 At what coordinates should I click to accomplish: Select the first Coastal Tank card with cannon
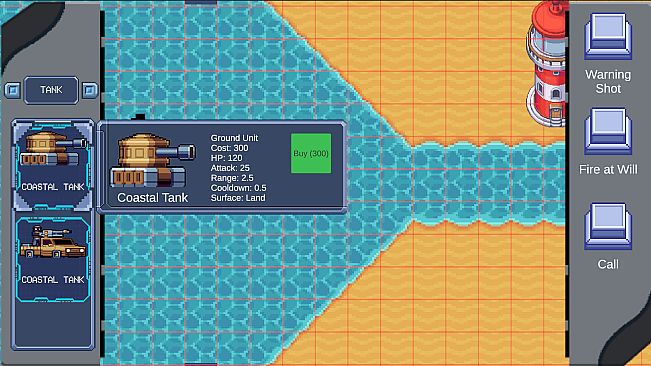pyautogui.click(x=53, y=165)
